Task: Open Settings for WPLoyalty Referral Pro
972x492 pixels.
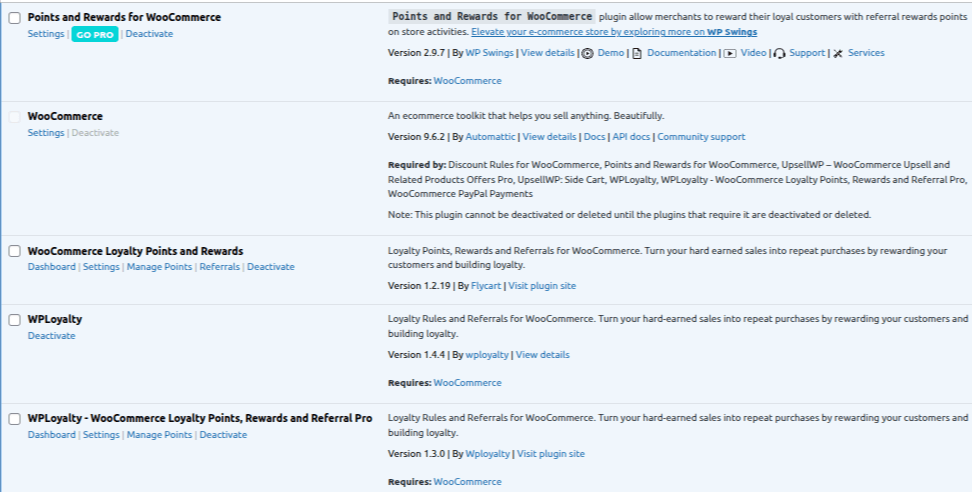Action: pos(101,435)
